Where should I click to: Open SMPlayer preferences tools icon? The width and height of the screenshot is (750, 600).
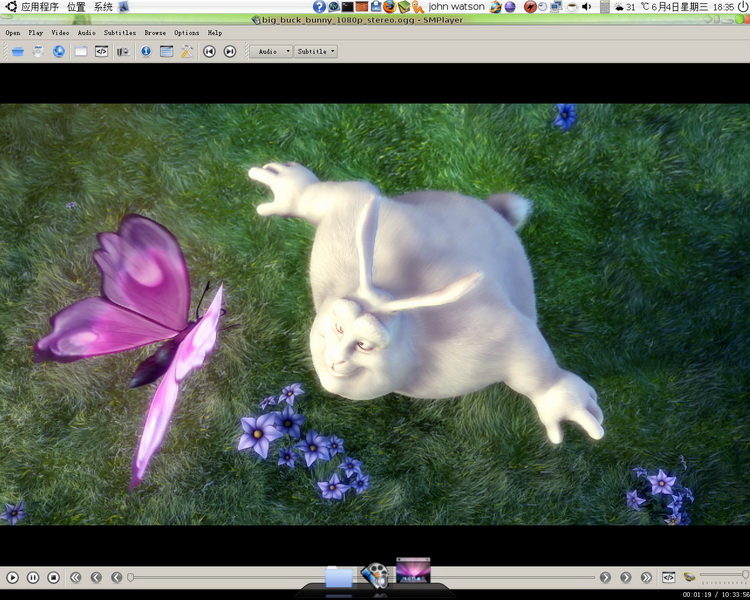(x=187, y=51)
